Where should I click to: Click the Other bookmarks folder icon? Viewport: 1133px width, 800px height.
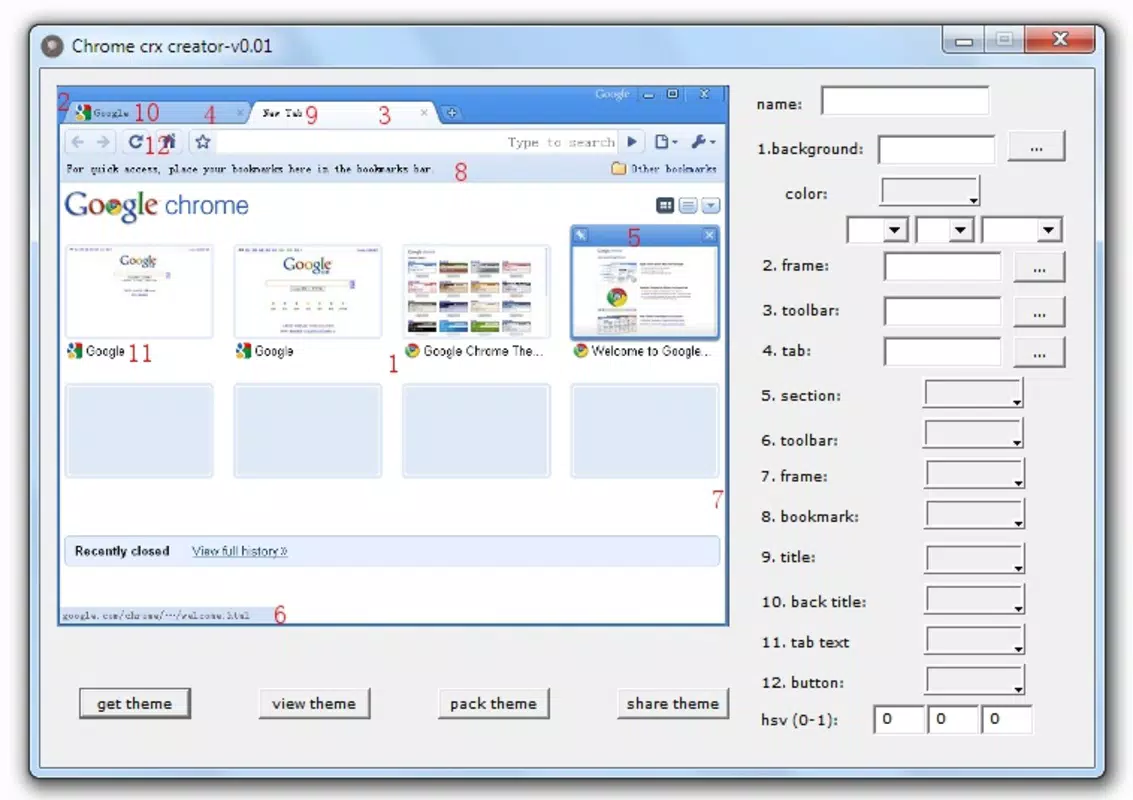coord(619,168)
